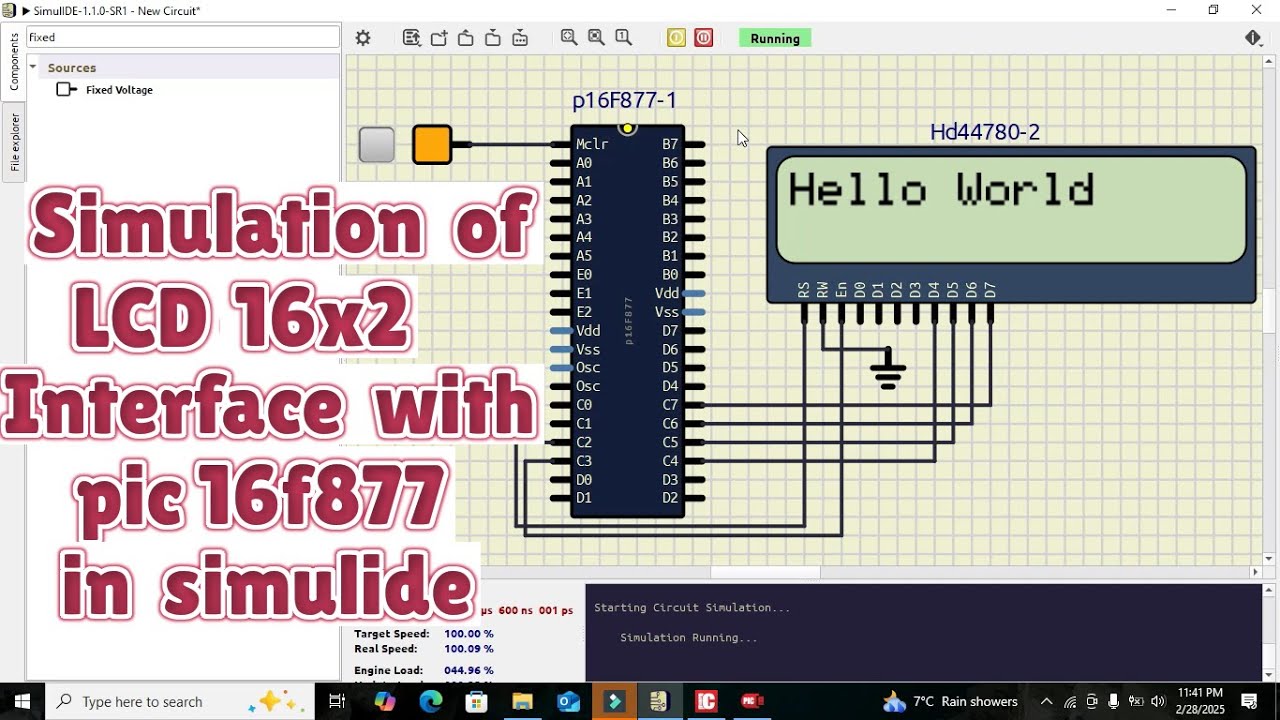
Task: Click the diamond icon at the toolbar's right end
Action: (x=1253, y=38)
